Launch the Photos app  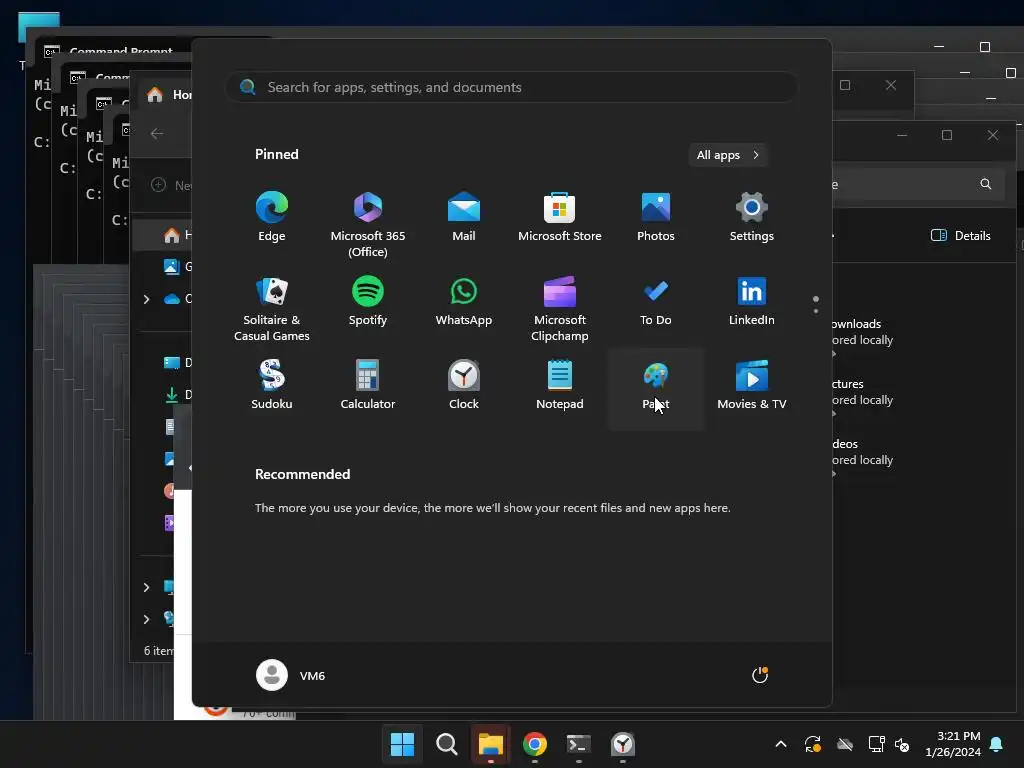[x=656, y=217]
